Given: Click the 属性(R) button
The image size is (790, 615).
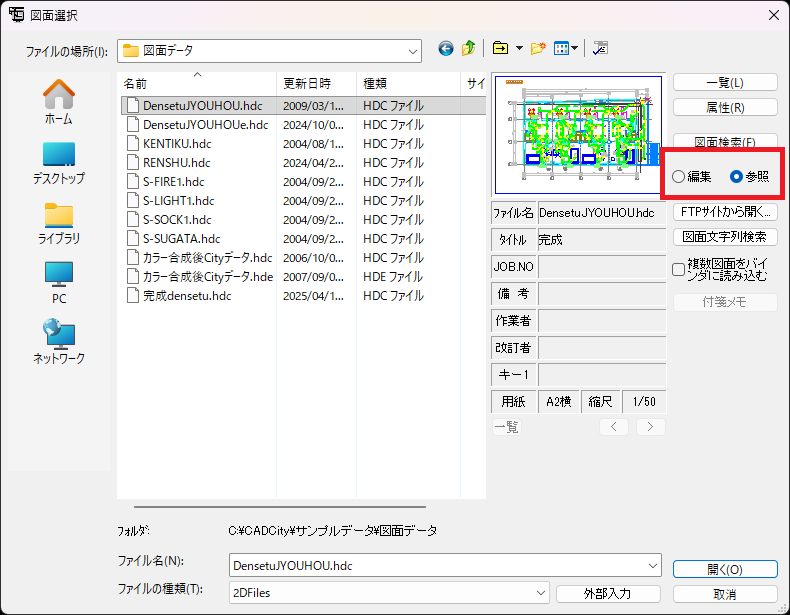Looking at the screenshot, I should pos(725,107).
